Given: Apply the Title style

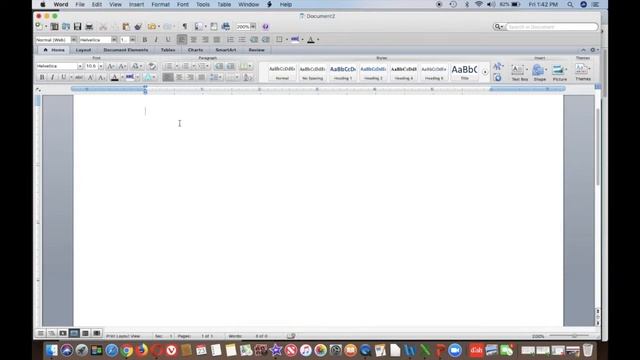Looking at the screenshot, I should point(464,72).
